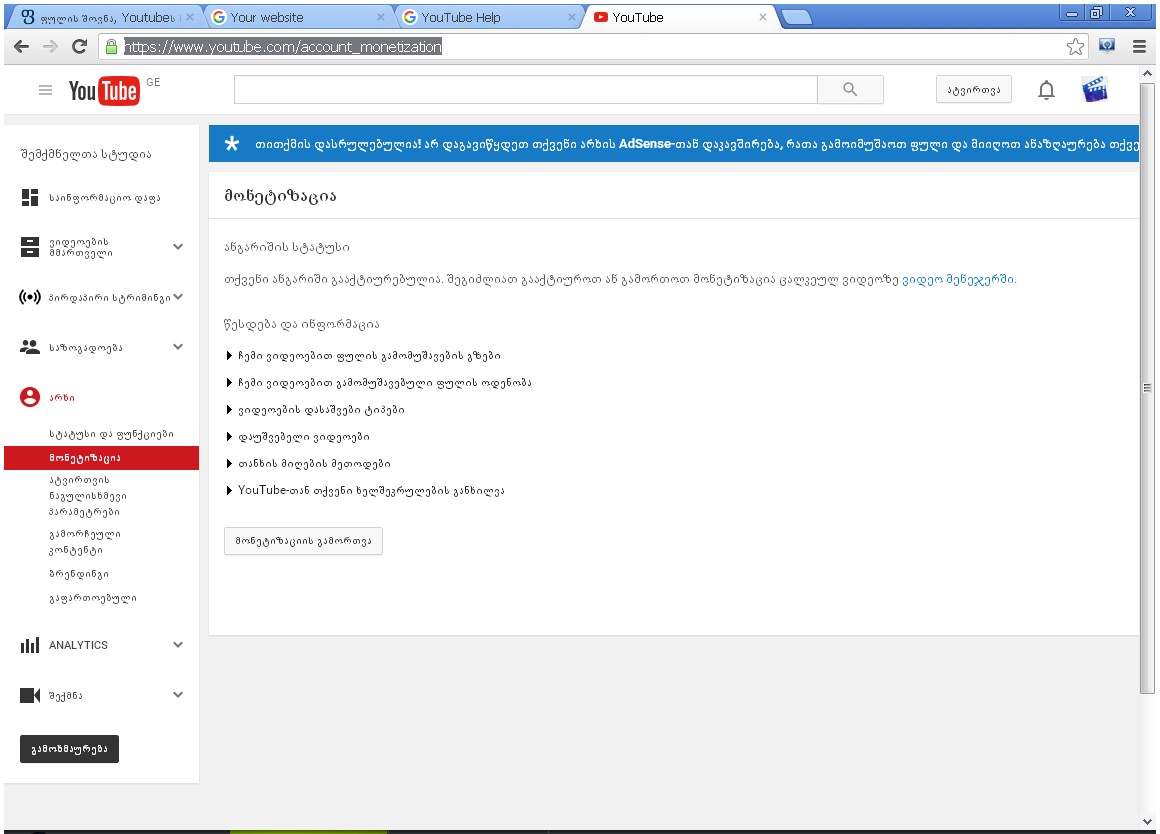Expand the video manager sidebar chevron
The image size is (1160, 834).
point(178,246)
